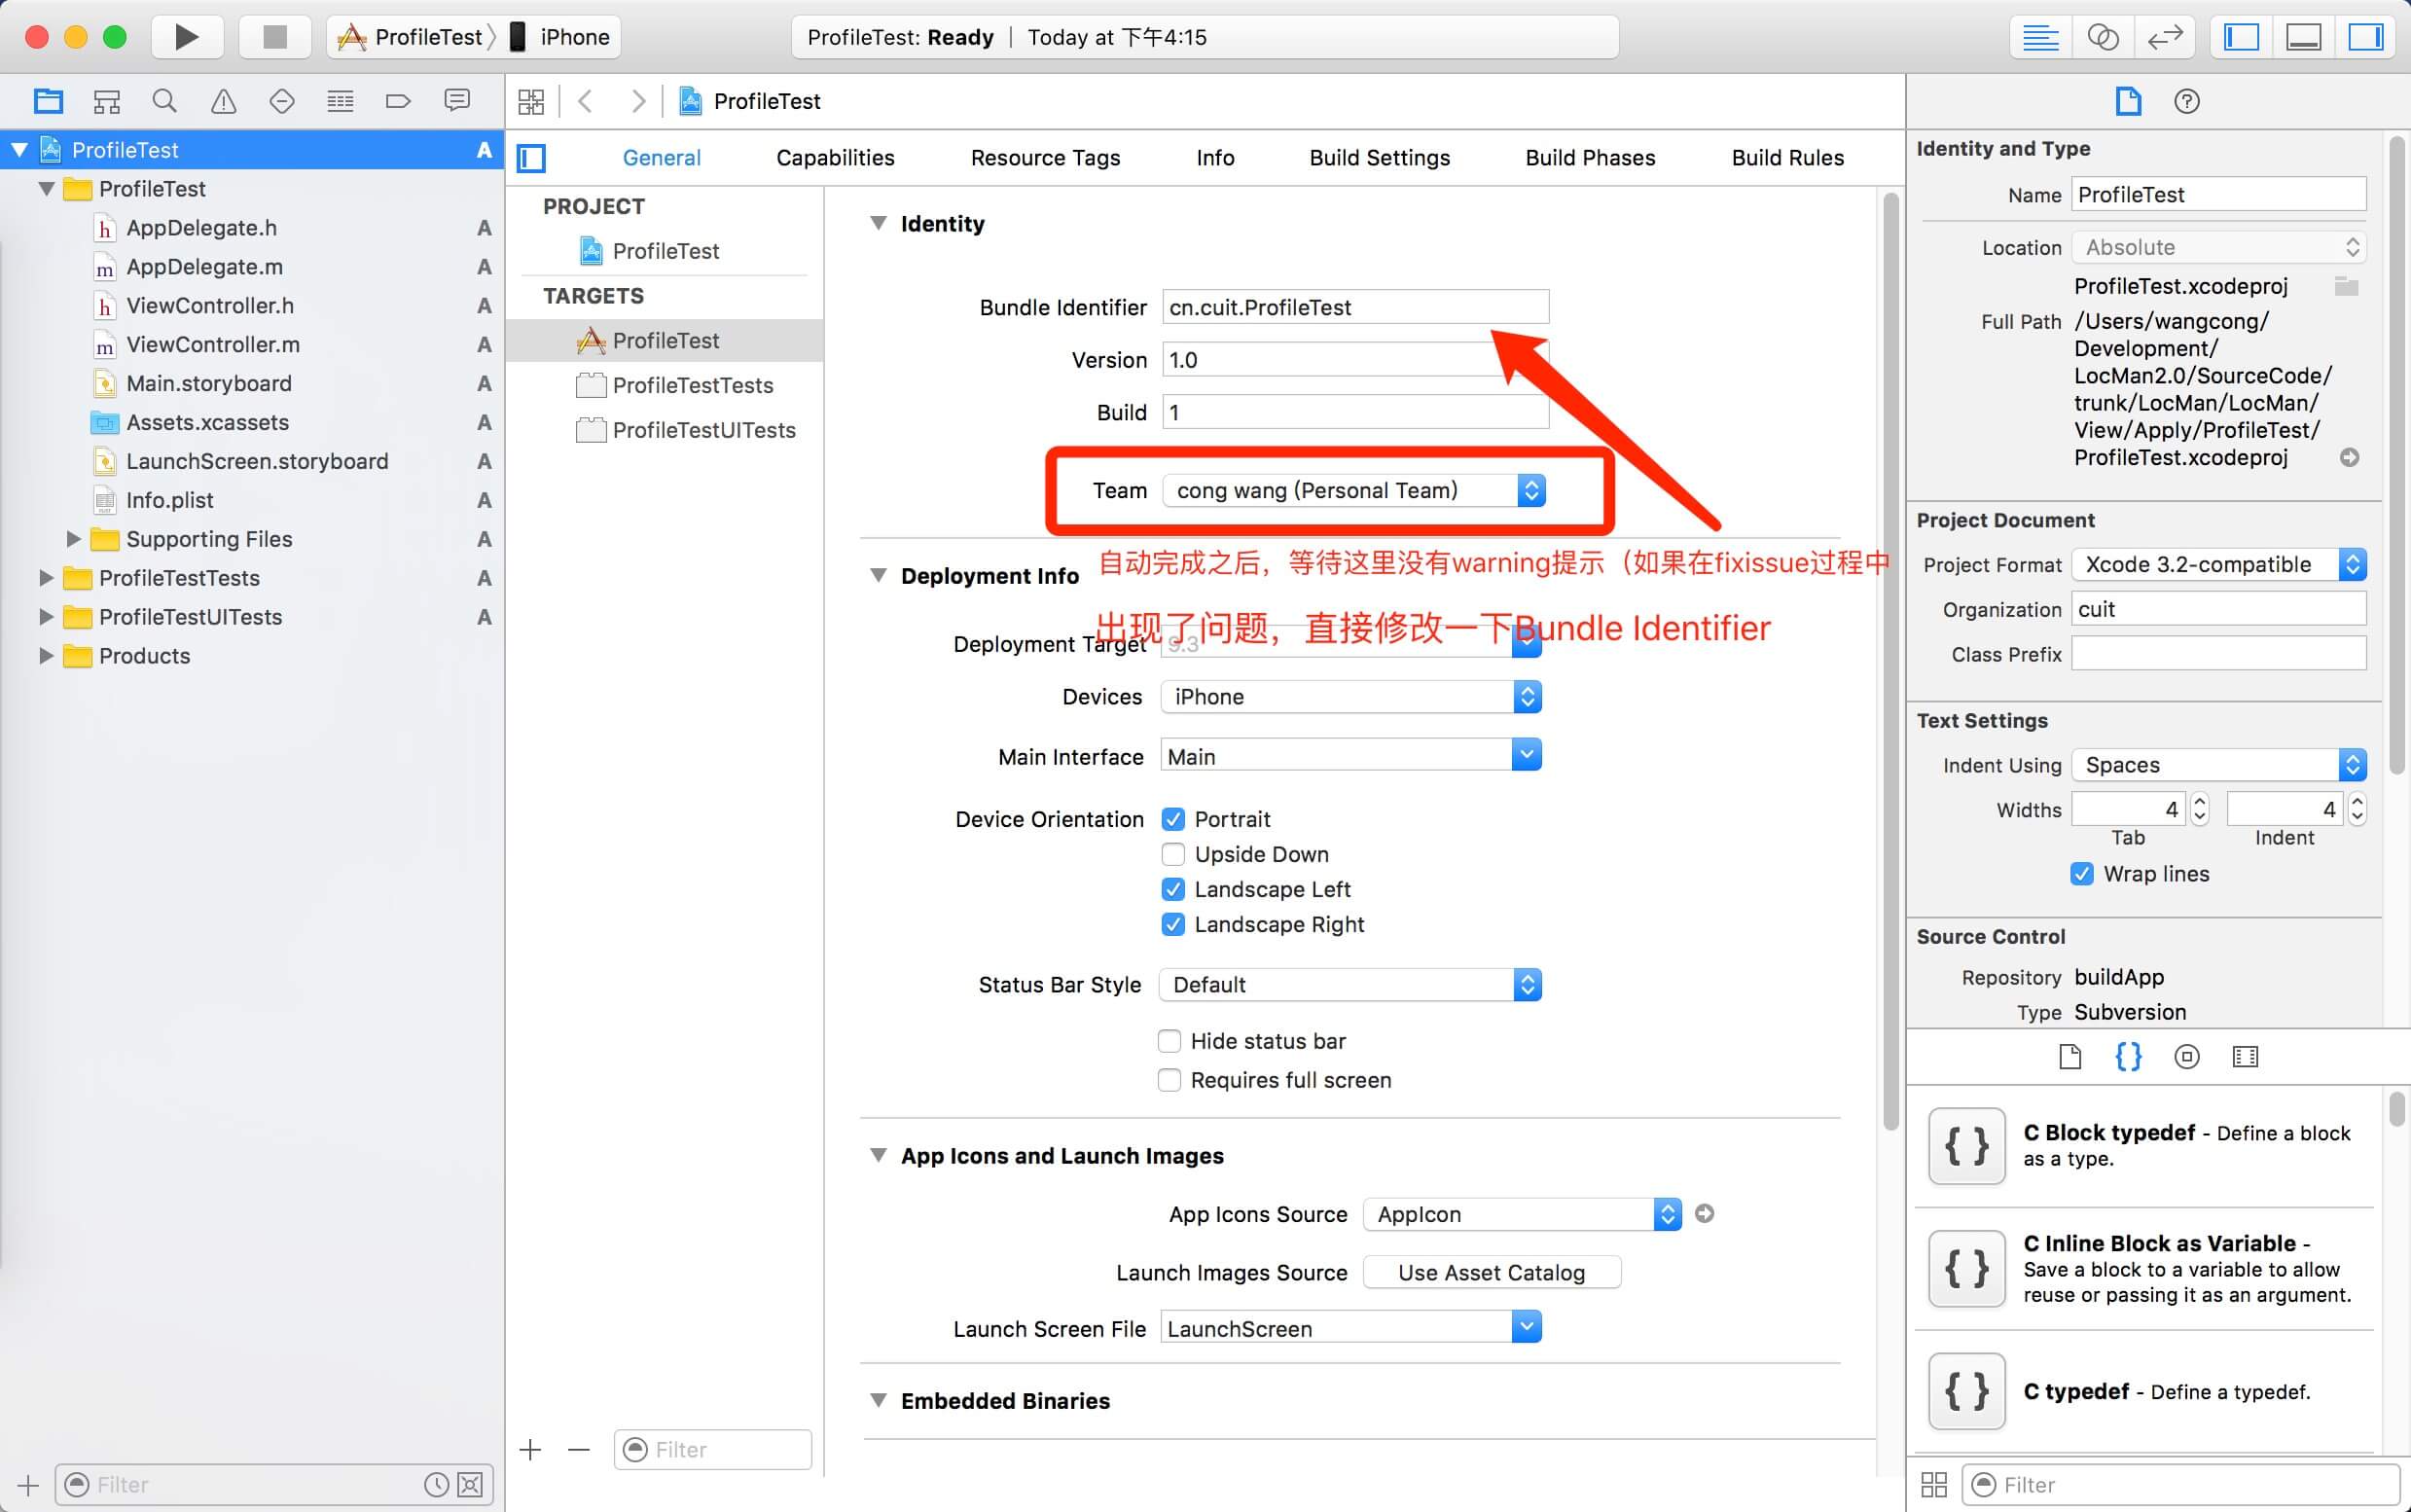Switch to the Resource Tags tab
This screenshot has height=1512, width=2411.
(x=1045, y=158)
